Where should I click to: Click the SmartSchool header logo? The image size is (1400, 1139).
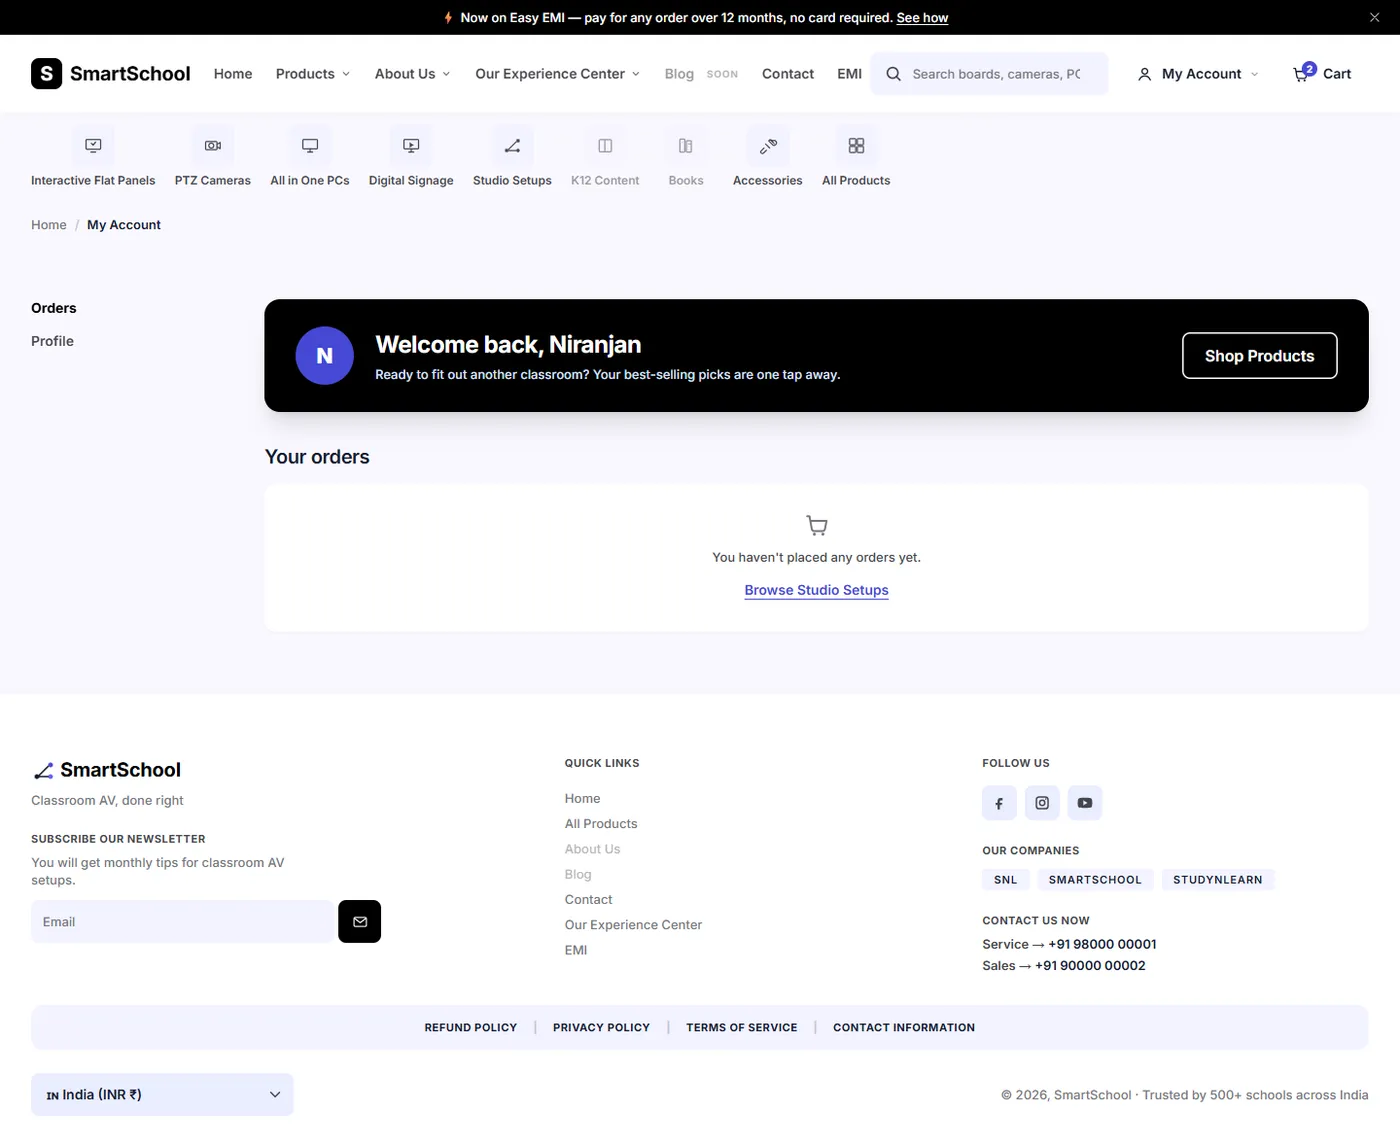click(x=111, y=74)
